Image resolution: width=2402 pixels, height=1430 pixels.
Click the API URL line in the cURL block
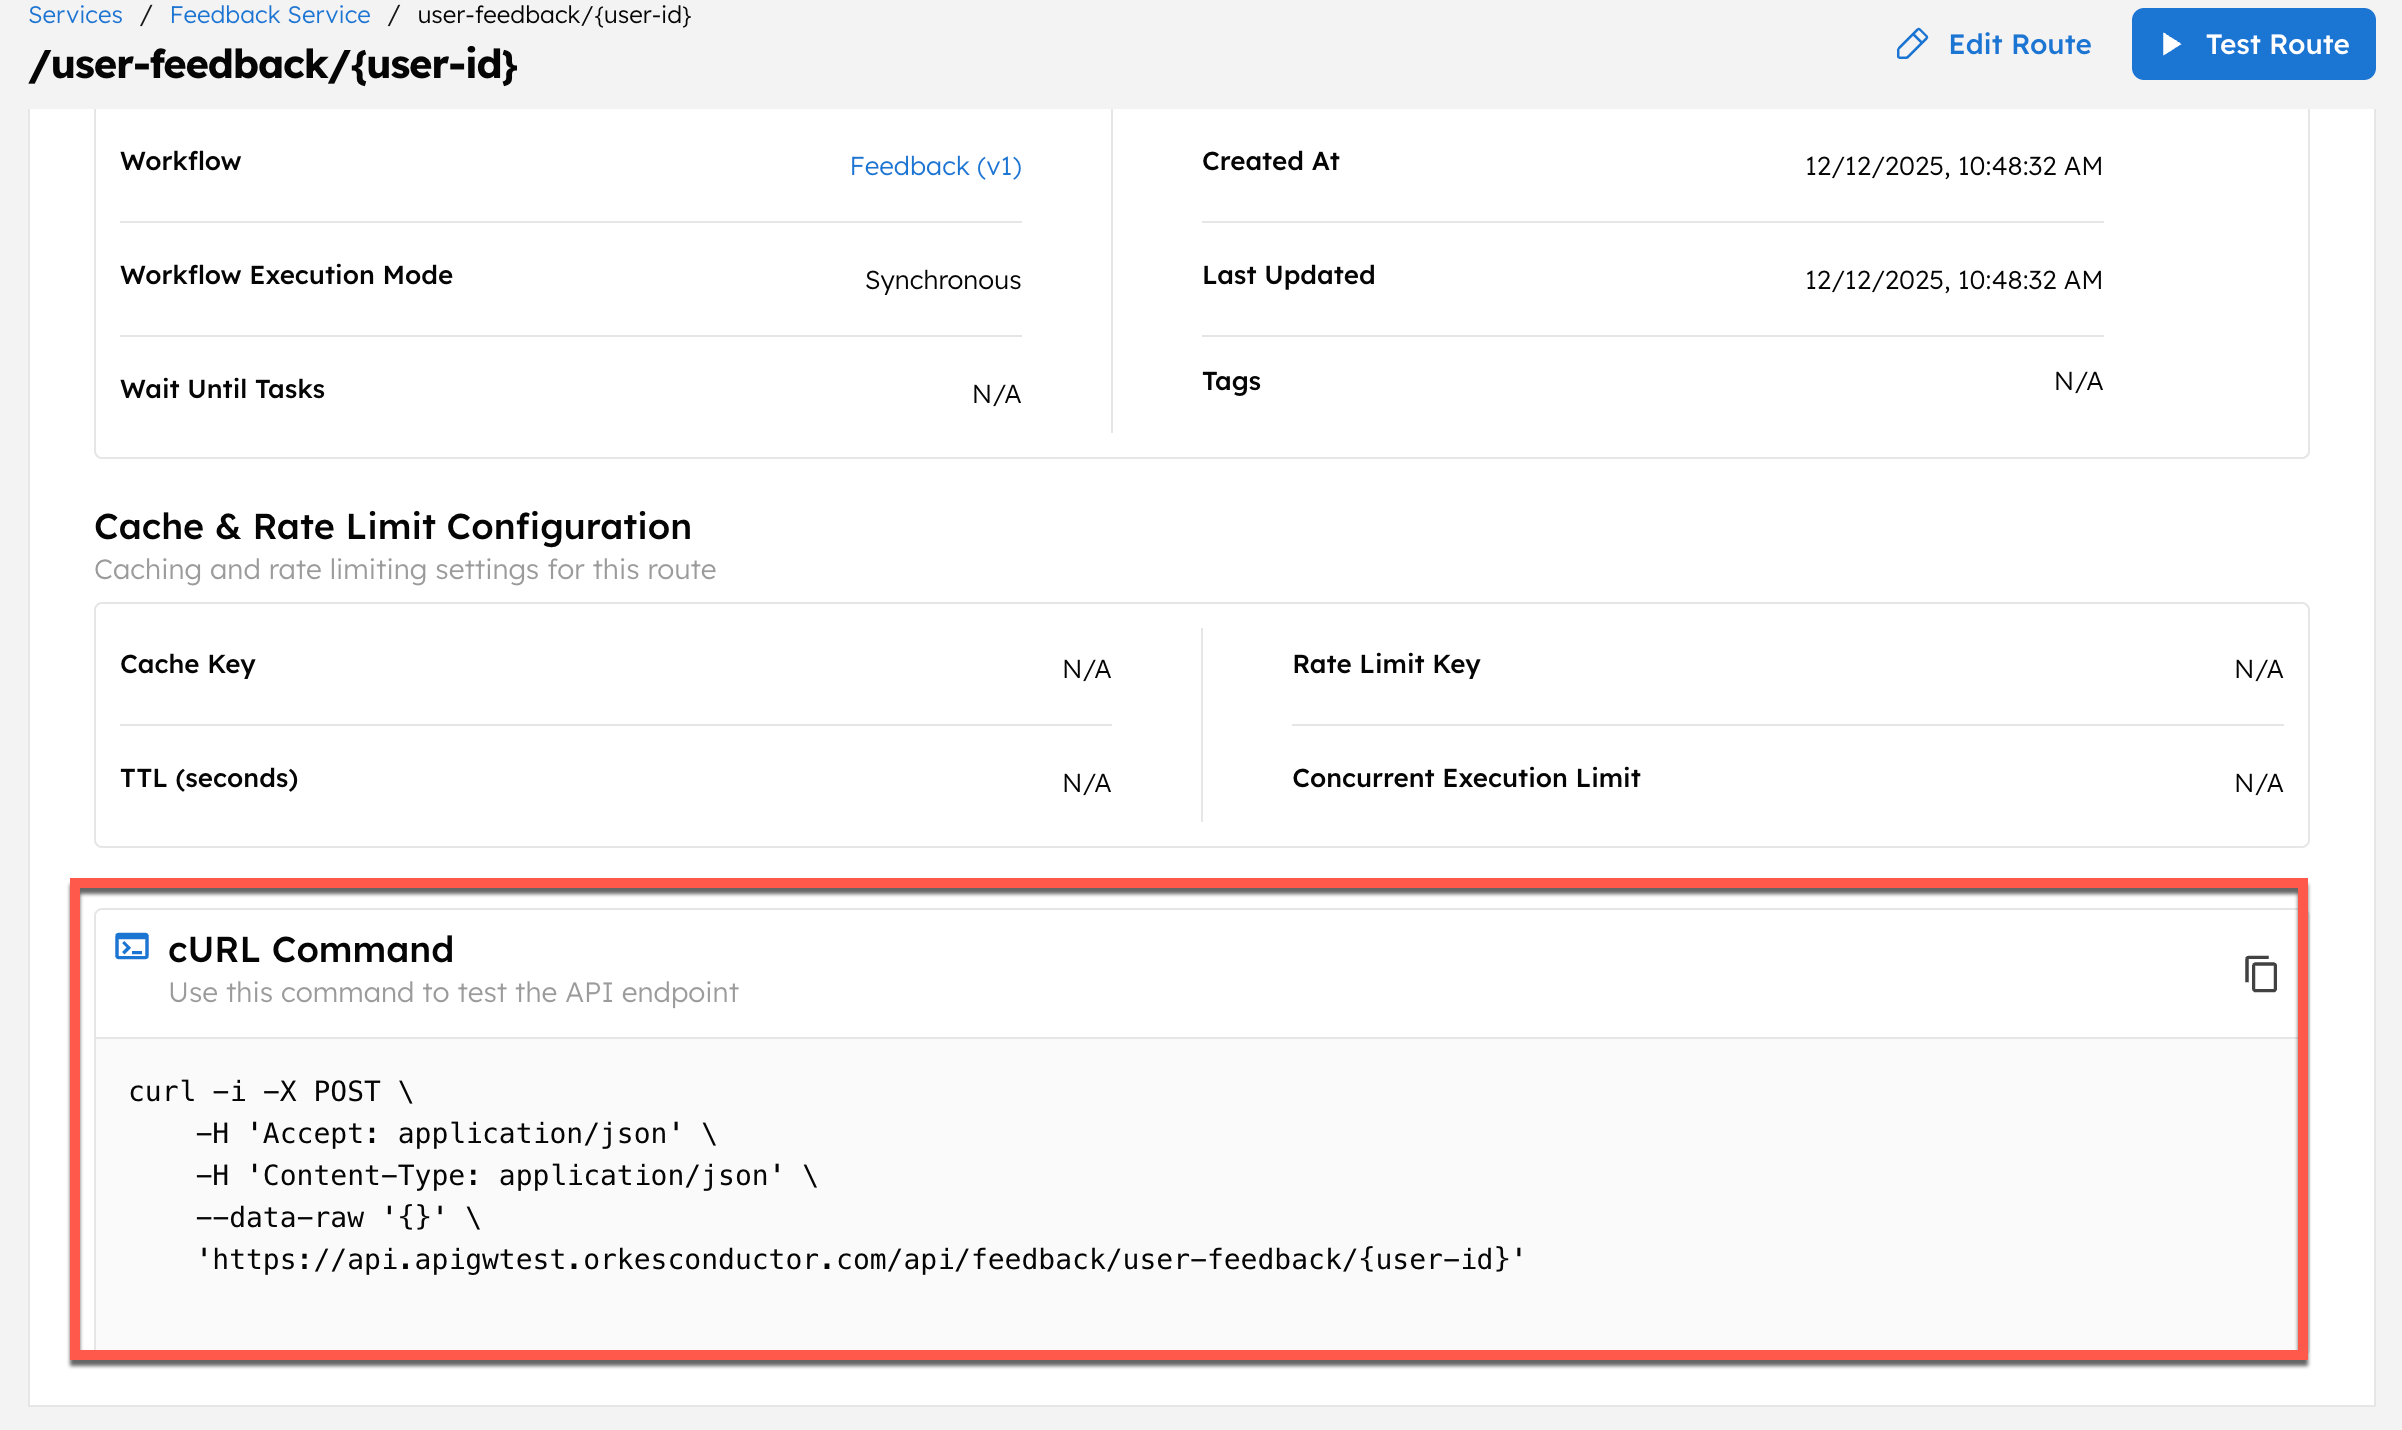point(860,1259)
